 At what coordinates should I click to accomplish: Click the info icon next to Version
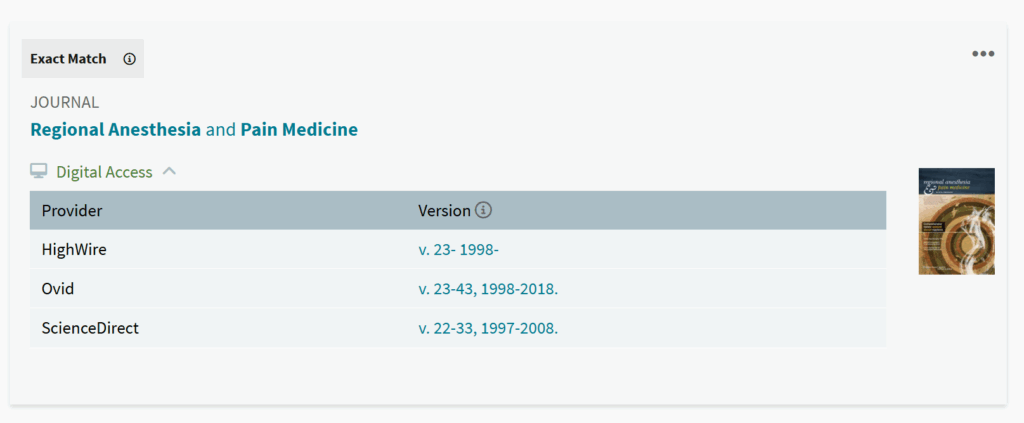484,211
